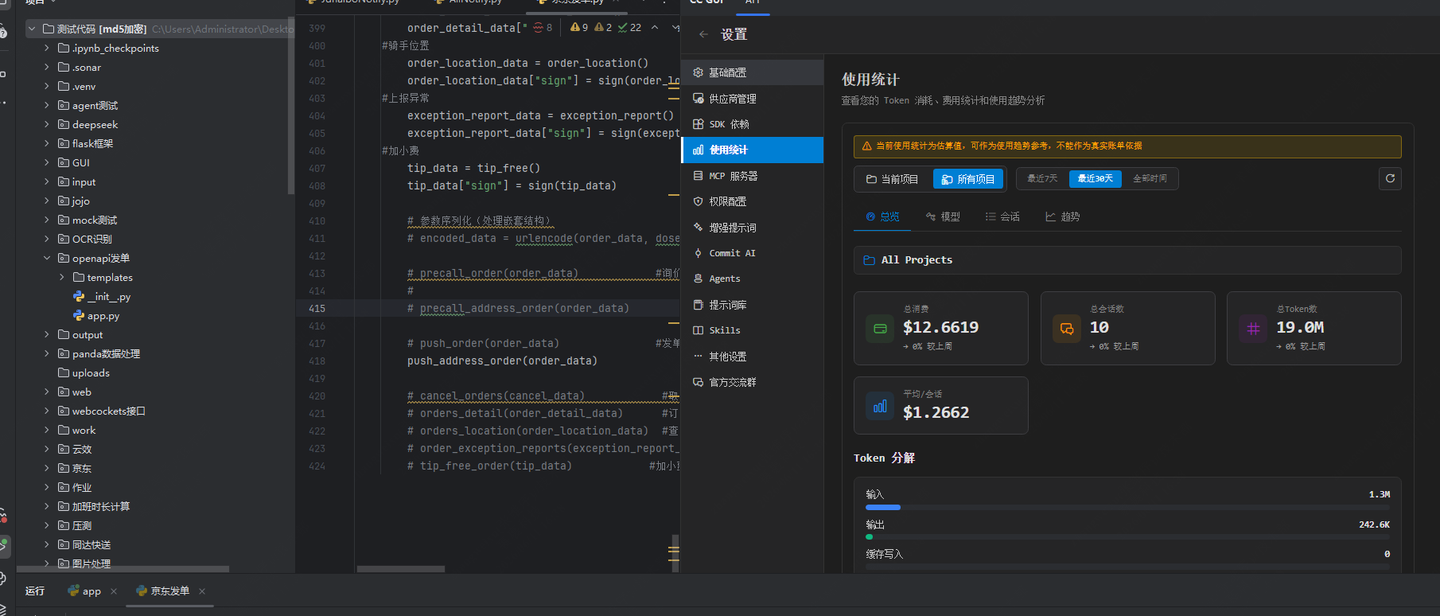This screenshot has width=1440, height=616.
Task: Expand the deepseek folder
Action: point(47,124)
